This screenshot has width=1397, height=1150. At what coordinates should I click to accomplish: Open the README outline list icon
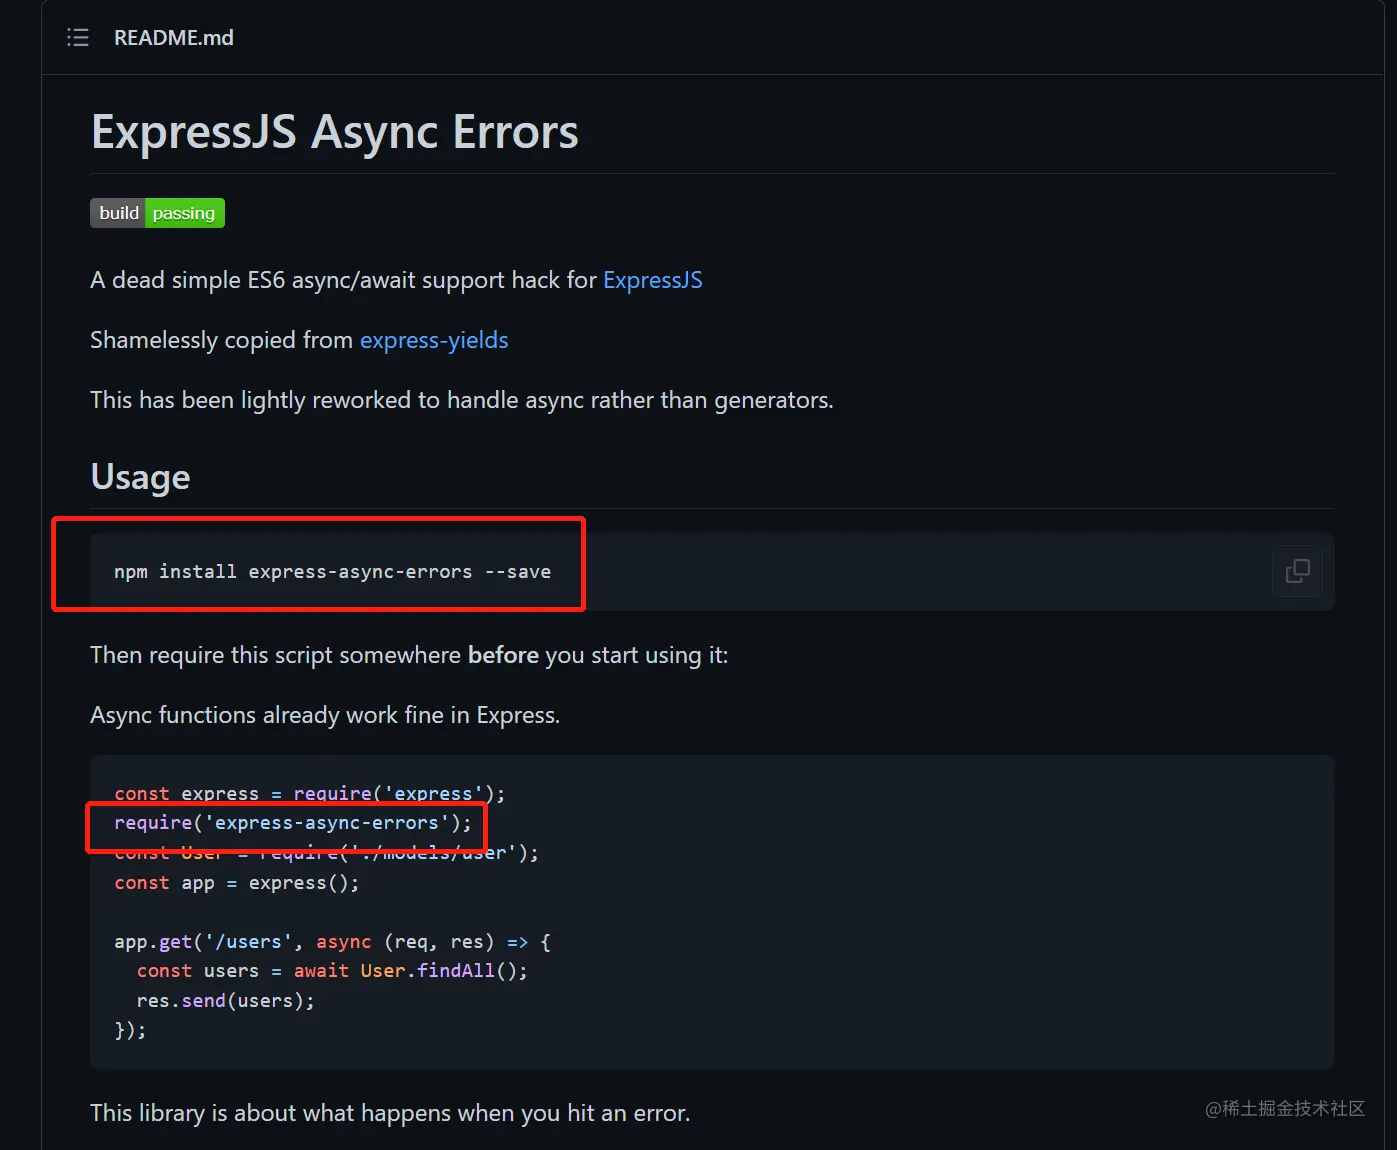pos(78,38)
